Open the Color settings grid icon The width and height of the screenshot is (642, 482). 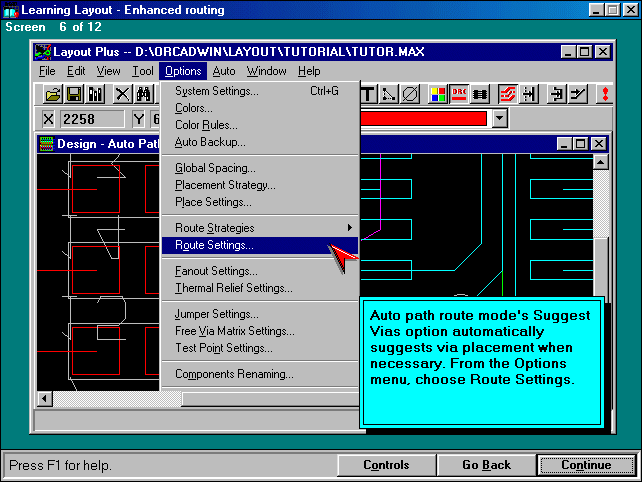[438, 94]
